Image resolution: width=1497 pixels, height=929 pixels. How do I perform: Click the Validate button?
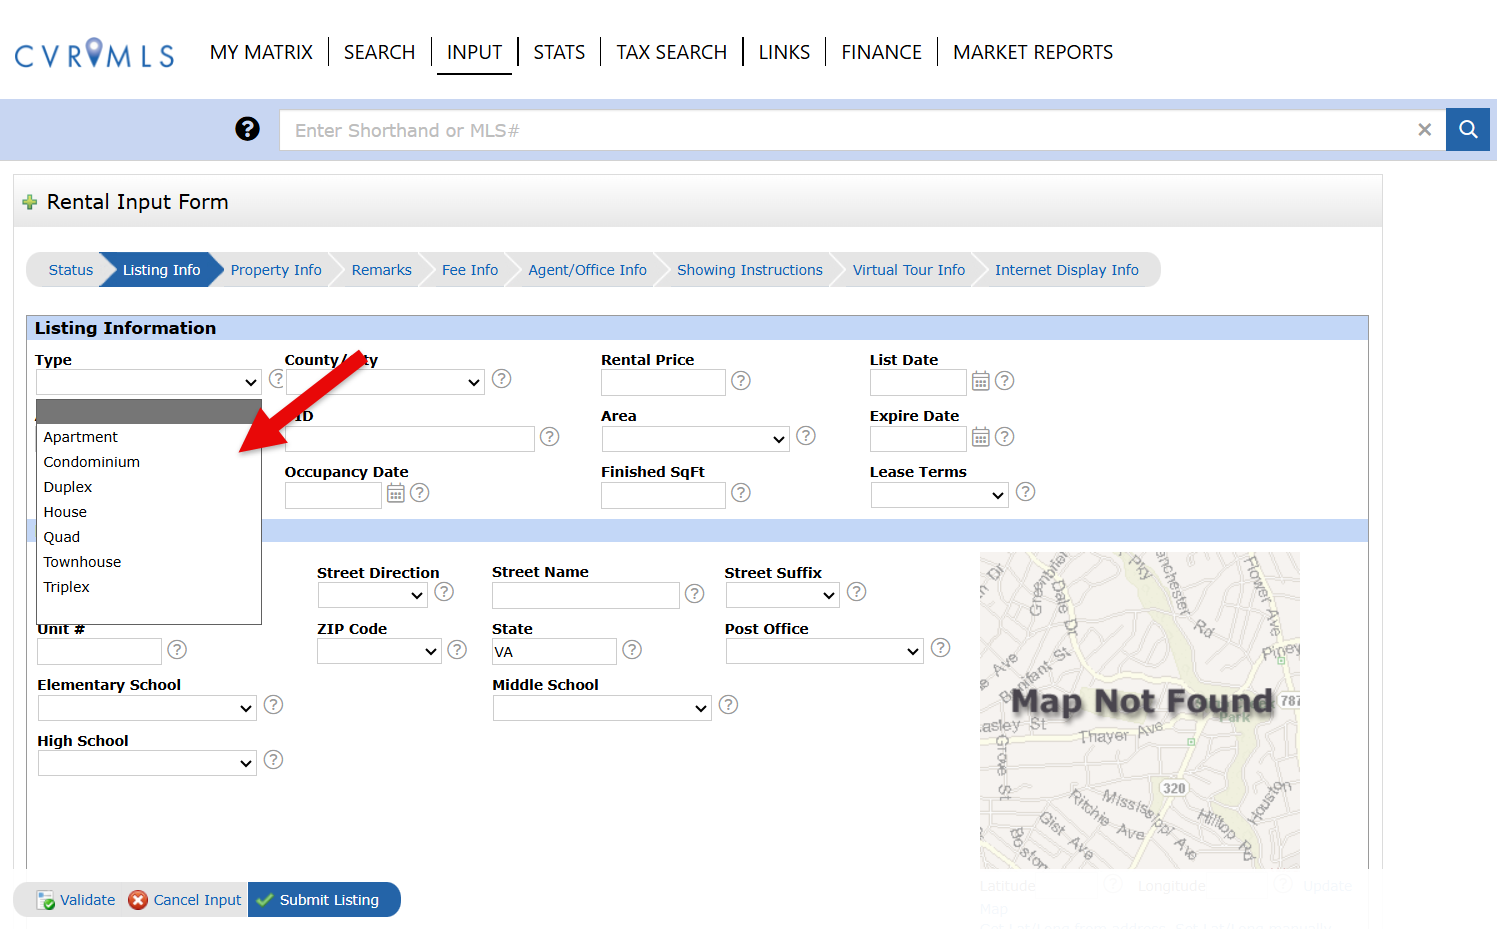[x=76, y=900]
